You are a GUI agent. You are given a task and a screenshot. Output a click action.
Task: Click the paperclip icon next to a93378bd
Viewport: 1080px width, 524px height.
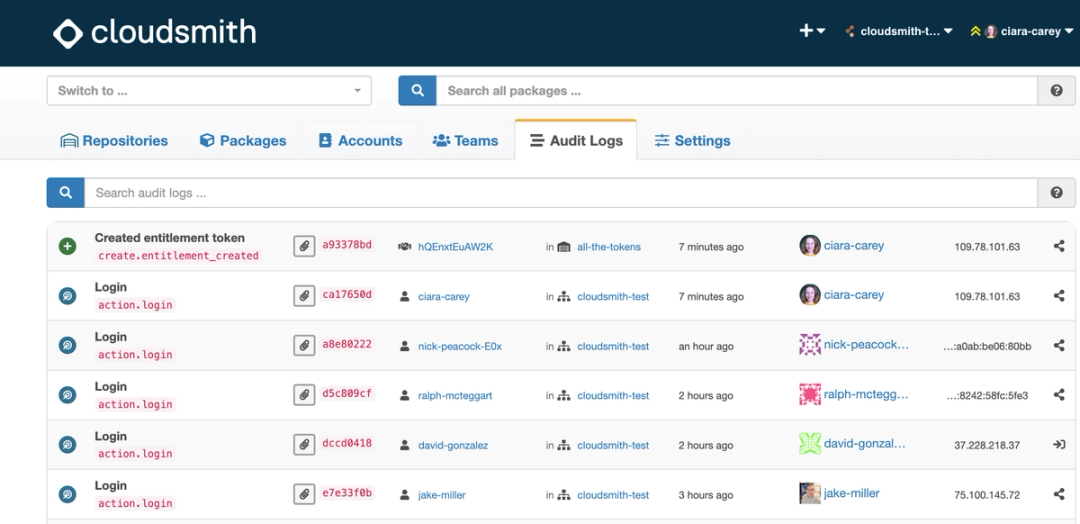304,247
